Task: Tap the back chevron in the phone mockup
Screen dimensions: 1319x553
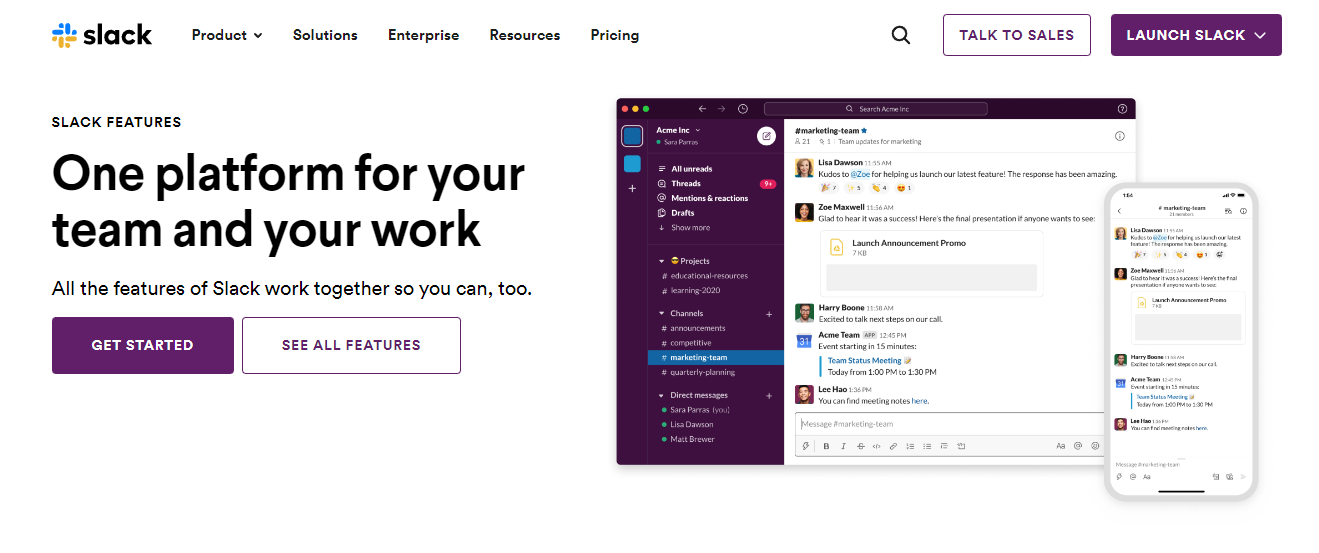Action: [1119, 211]
